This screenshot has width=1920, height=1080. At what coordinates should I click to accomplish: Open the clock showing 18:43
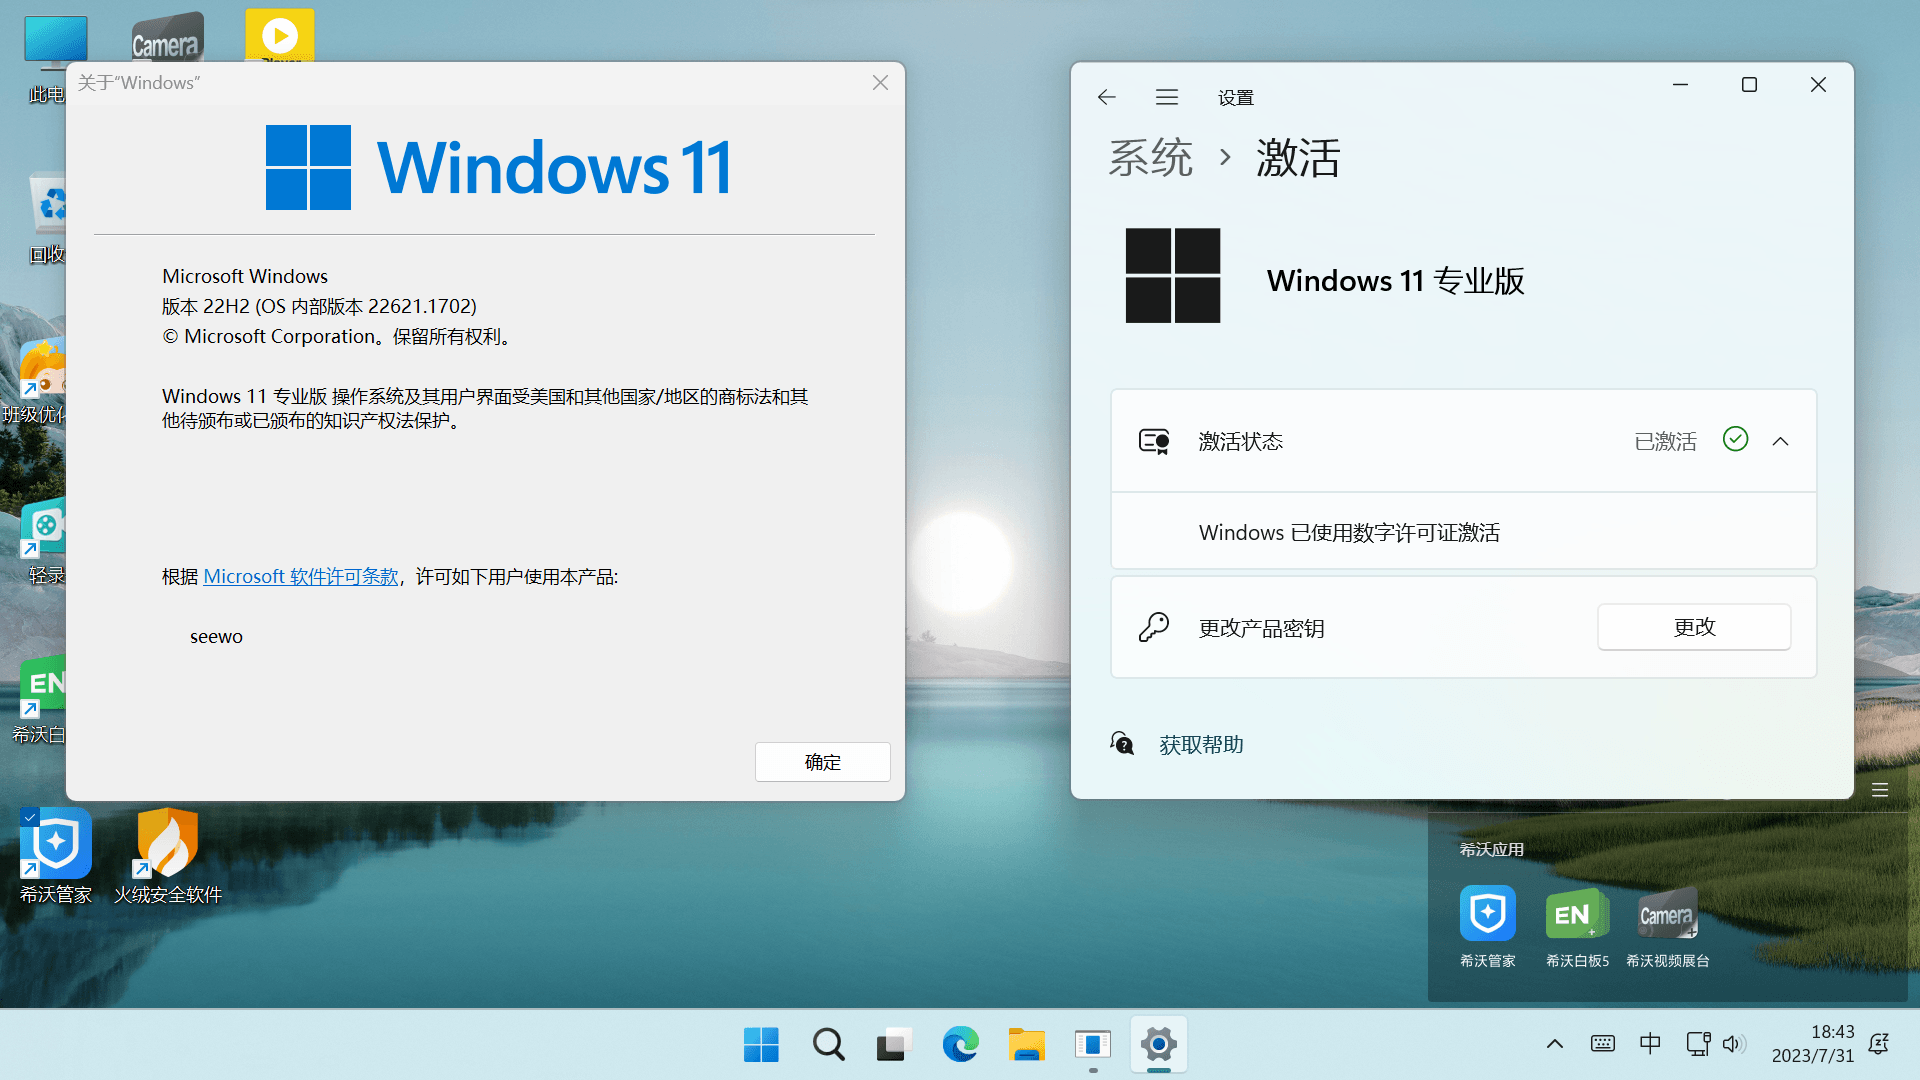pyautogui.click(x=1812, y=1044)
